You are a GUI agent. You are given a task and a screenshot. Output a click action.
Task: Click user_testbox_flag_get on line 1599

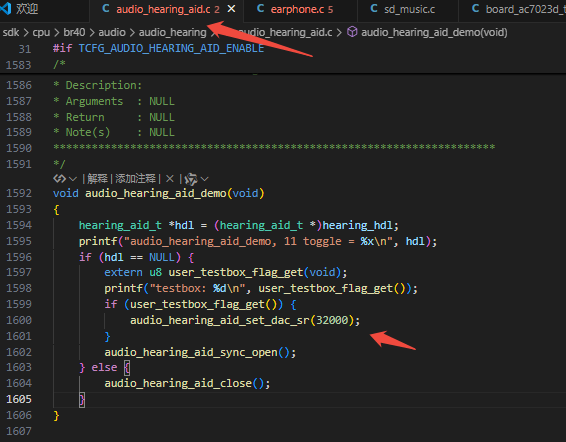[197, 304]
